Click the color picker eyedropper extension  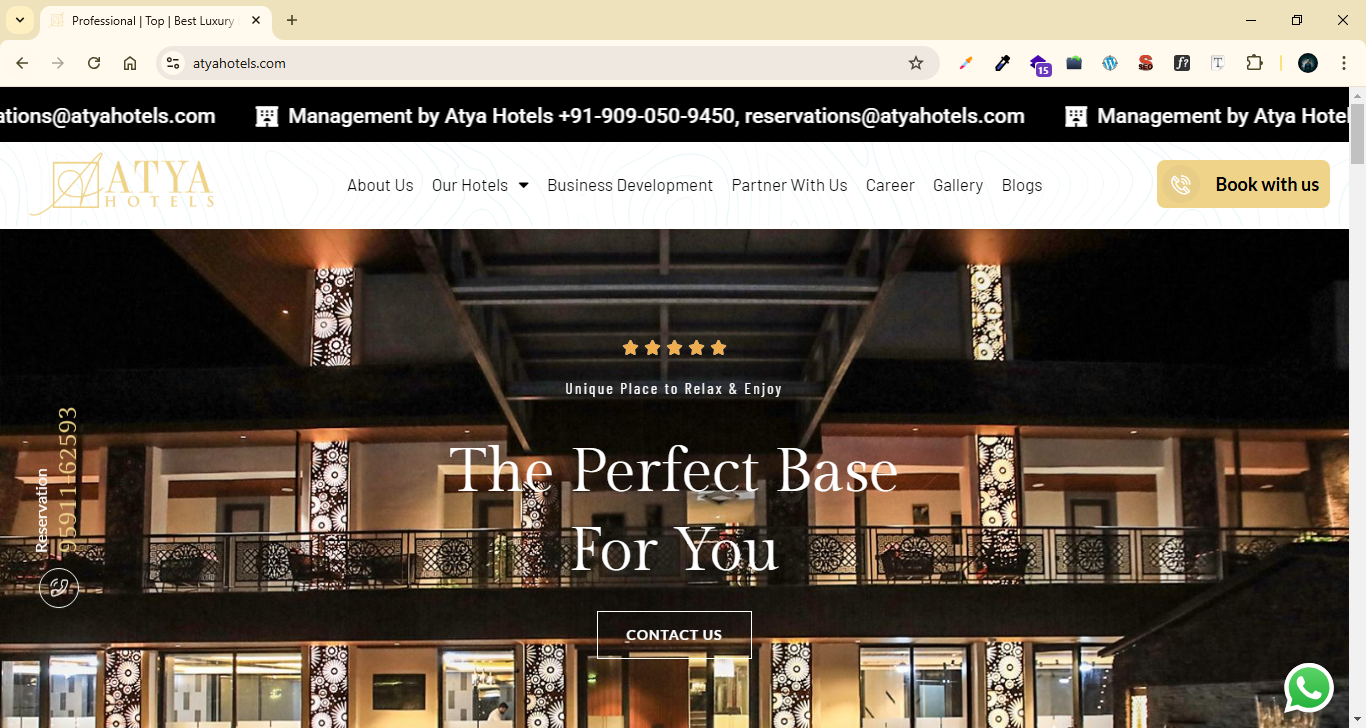pos(1002,63)
